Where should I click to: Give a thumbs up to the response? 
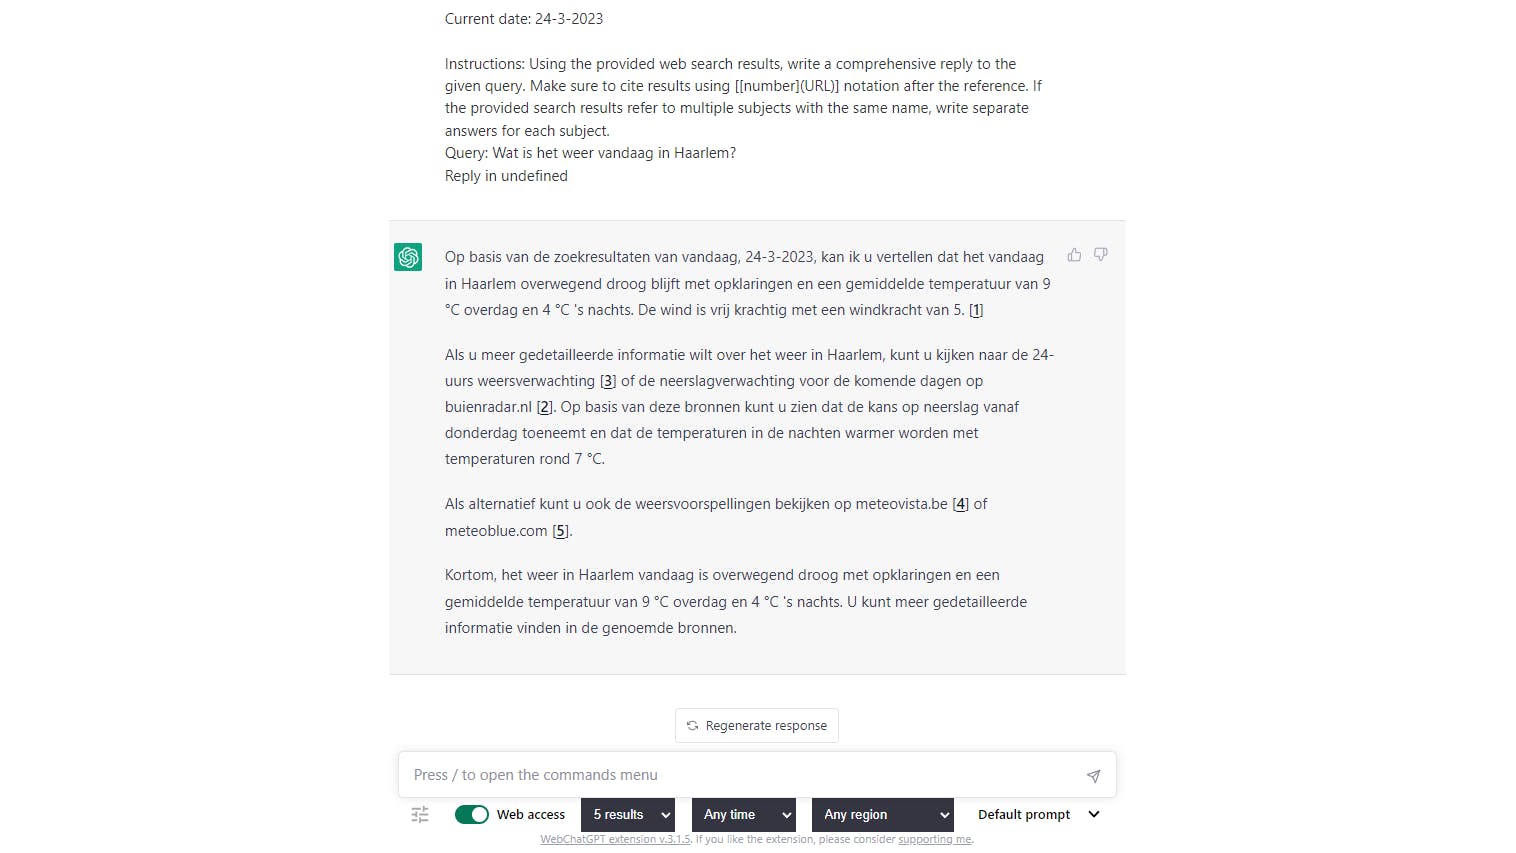click(1074, 256)
